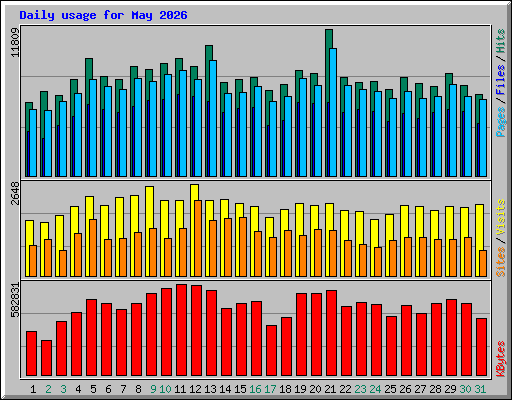
Task: Click the 11809 hits axis value
Action: (15, 43)
